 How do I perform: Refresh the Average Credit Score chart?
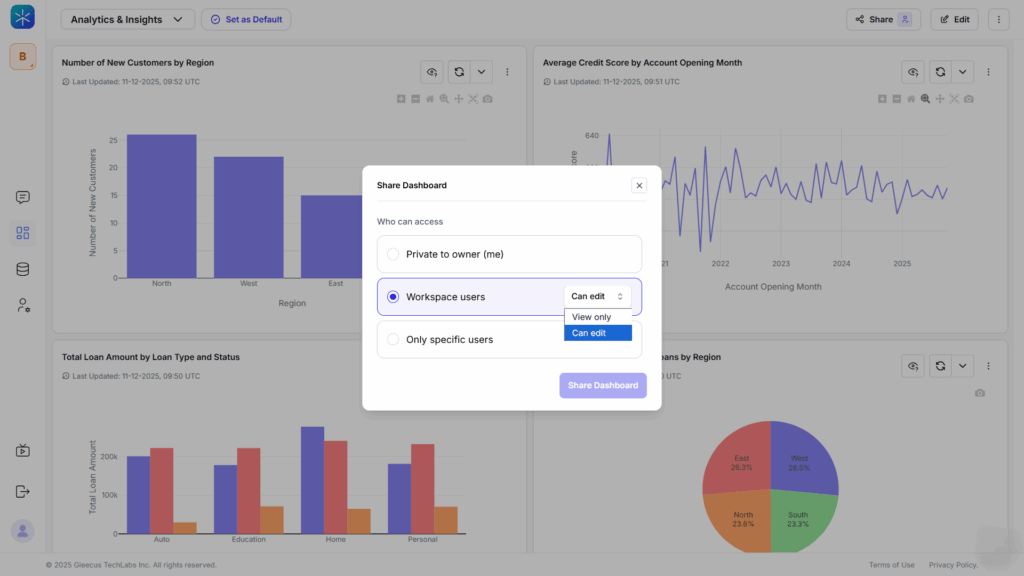pyautogui.click(x=939, y=72)
